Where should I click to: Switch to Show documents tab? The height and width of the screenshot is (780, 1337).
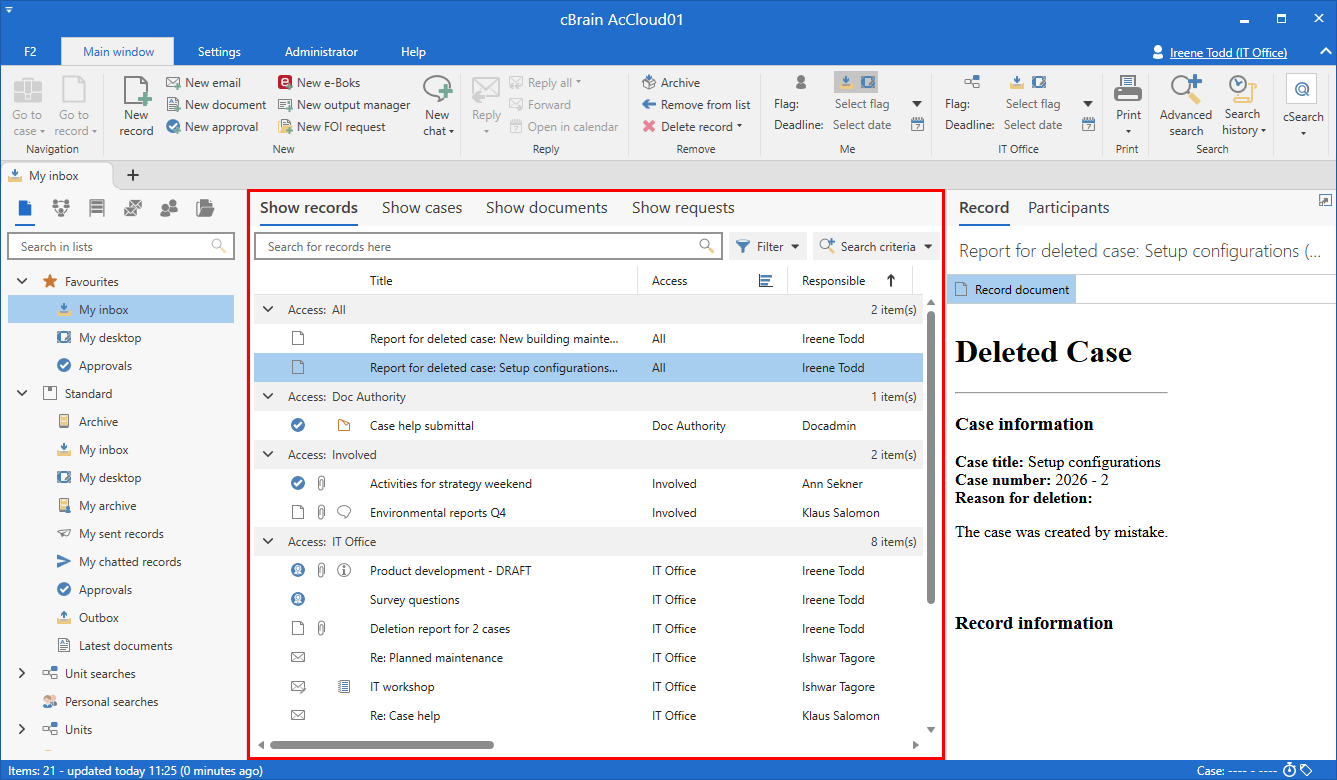pos(547,208)
